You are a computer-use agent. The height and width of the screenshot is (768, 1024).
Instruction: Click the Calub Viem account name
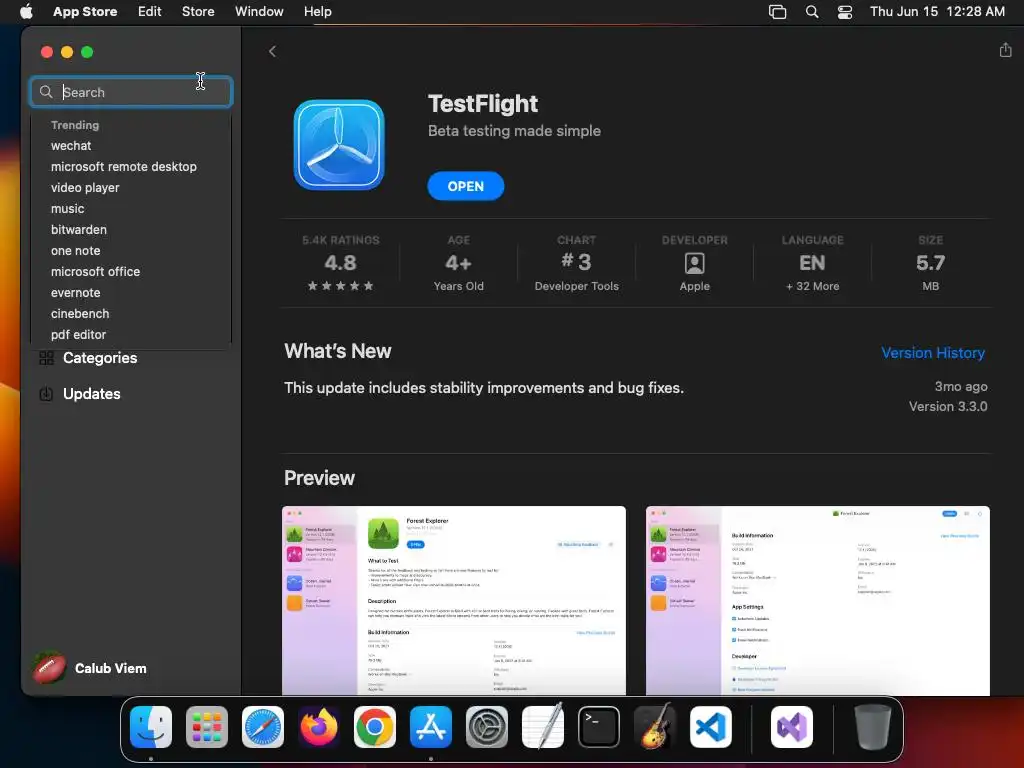click(110, 668)
